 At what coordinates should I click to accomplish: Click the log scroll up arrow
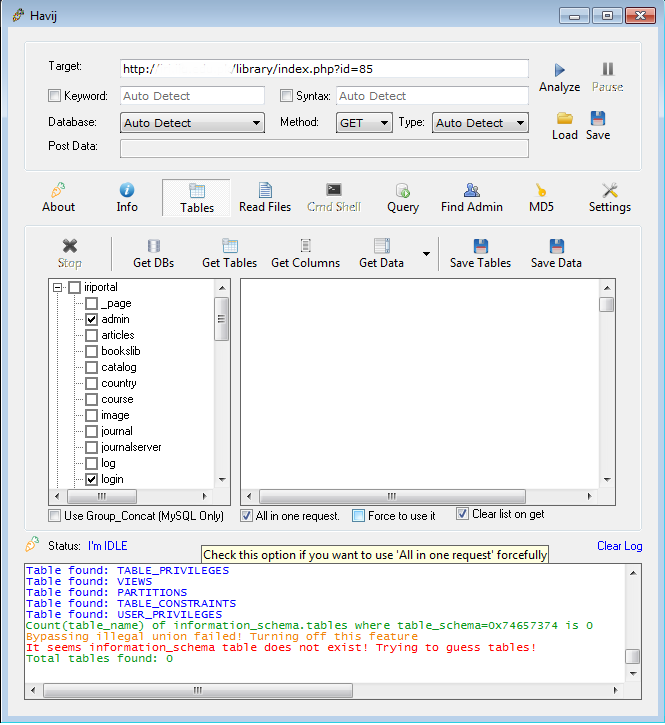[x=633, y=573]
